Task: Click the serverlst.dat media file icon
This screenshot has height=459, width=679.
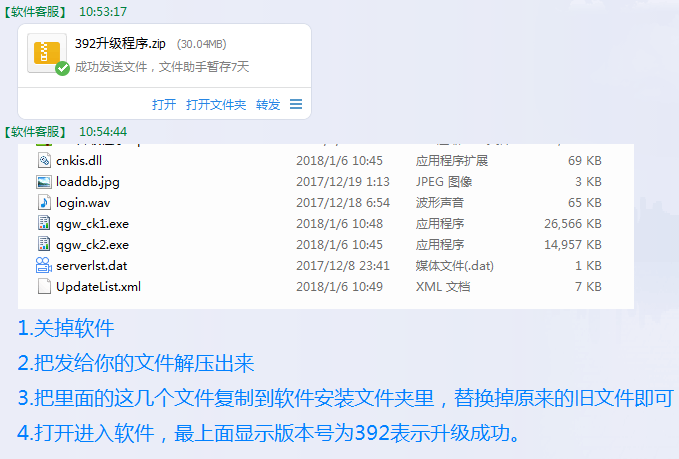Action: click(43, 265)
